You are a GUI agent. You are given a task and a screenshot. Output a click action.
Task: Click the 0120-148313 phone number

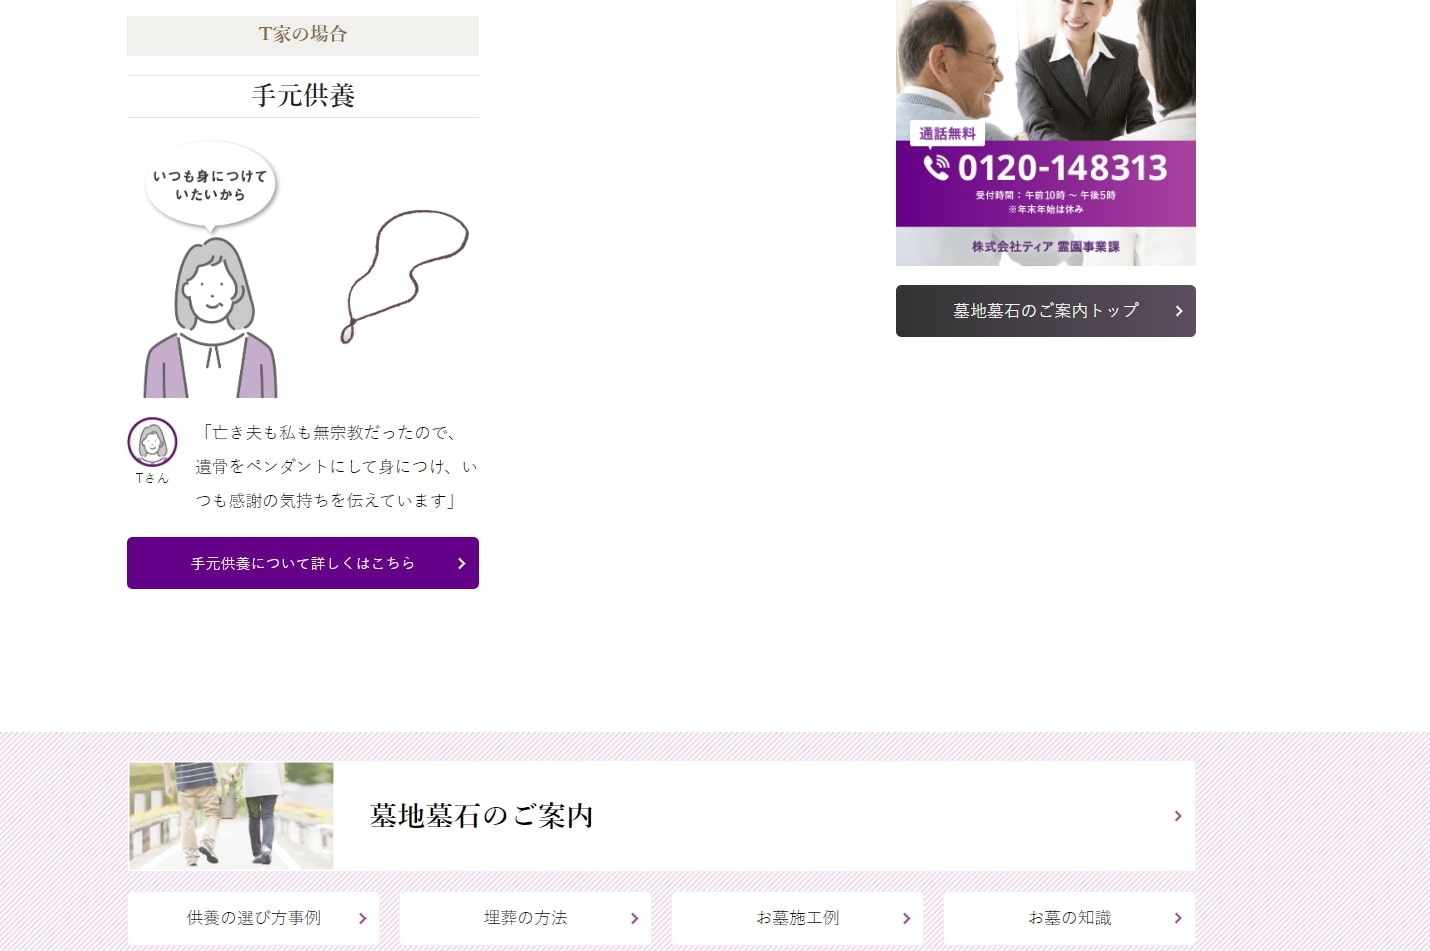pyautogui.click(x=1062, y=168)
